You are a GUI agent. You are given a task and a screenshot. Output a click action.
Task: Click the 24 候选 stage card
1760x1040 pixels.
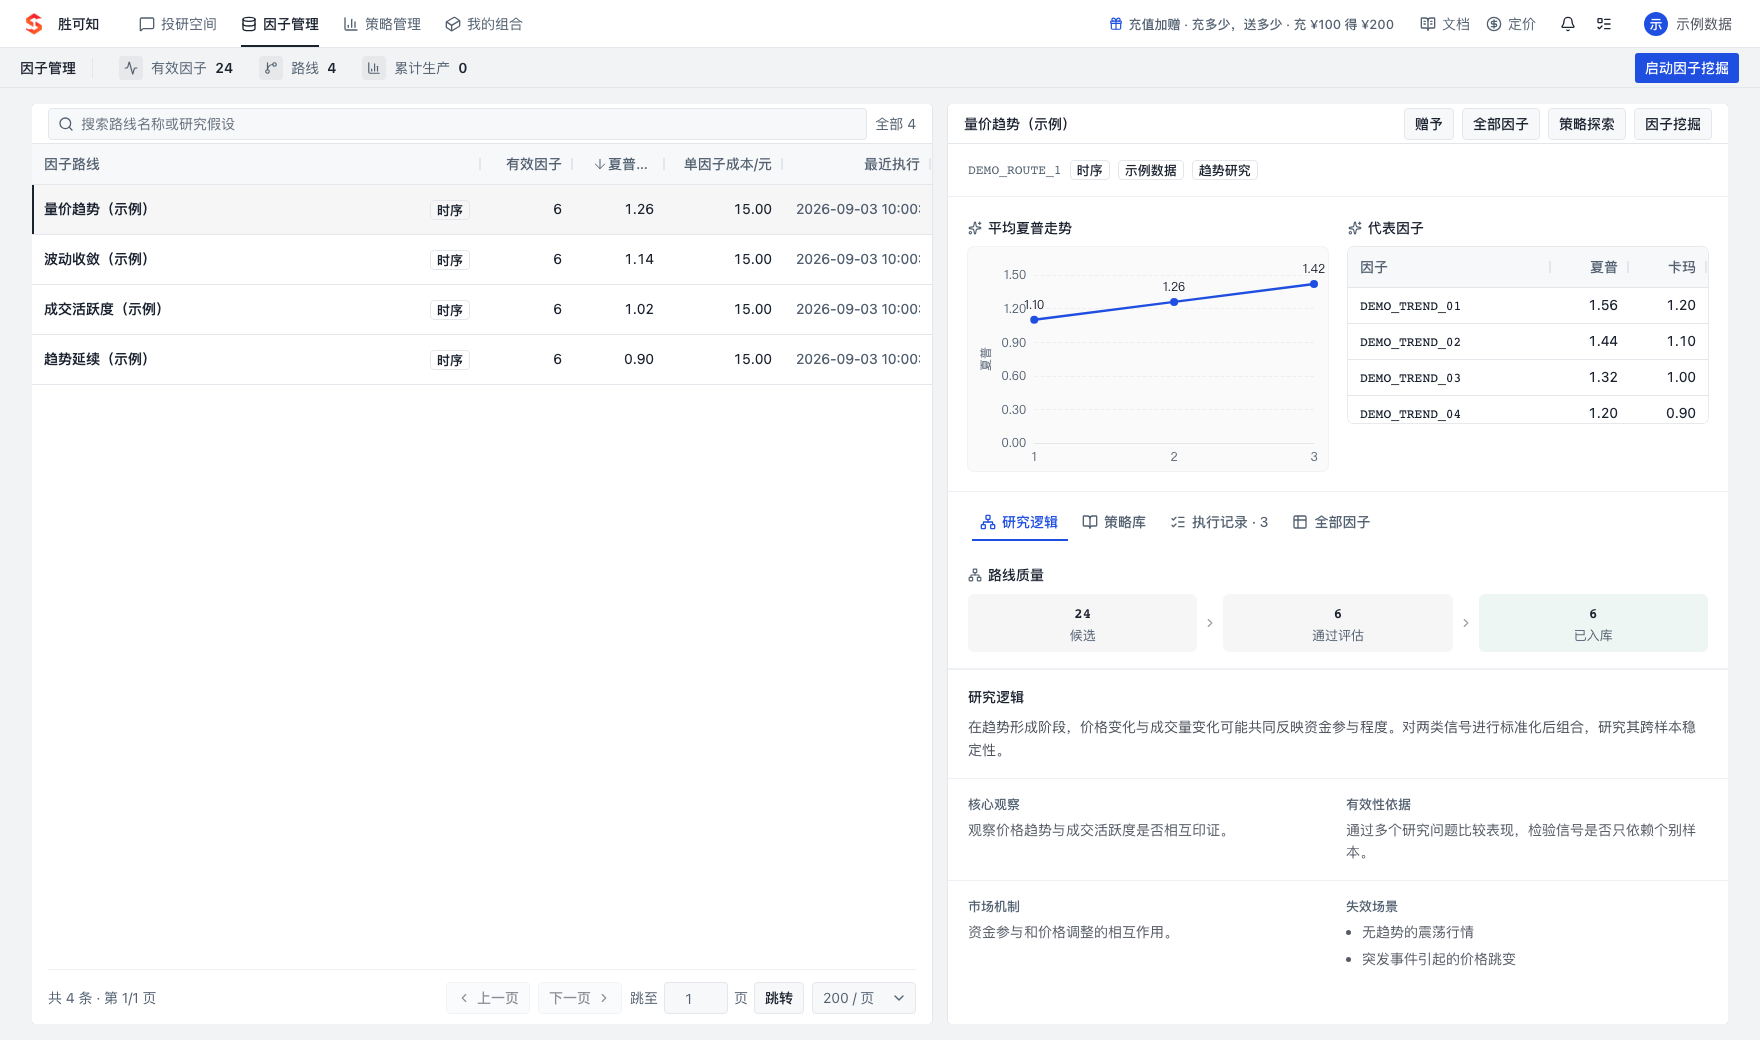click(x=1082, y=623)
